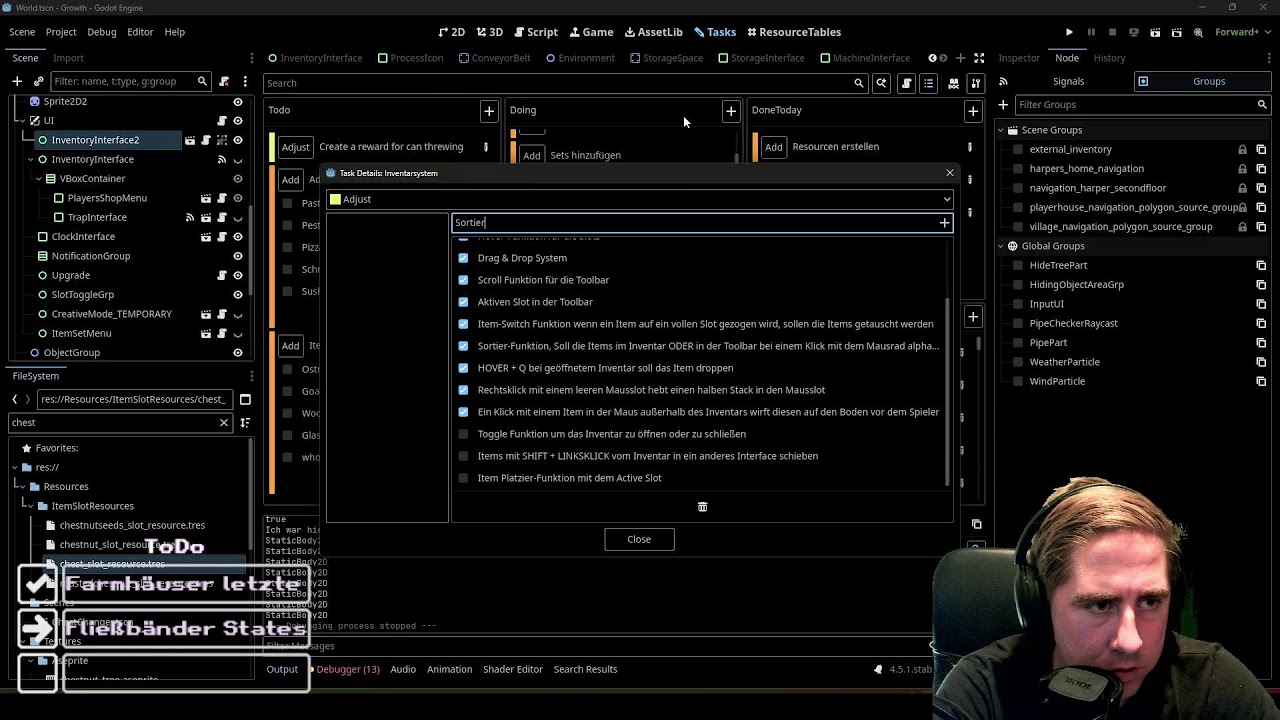This screenshot has height=720, width=1280.
Task: Add new scene tab with plus icon
Action: tap(960, 58)
